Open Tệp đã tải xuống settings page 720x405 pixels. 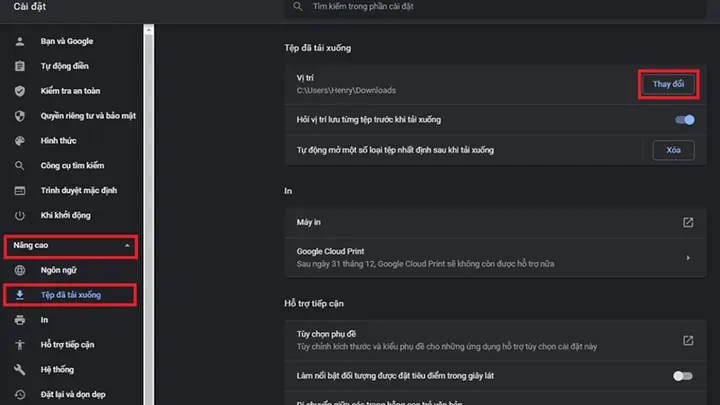tap(70, 295)
